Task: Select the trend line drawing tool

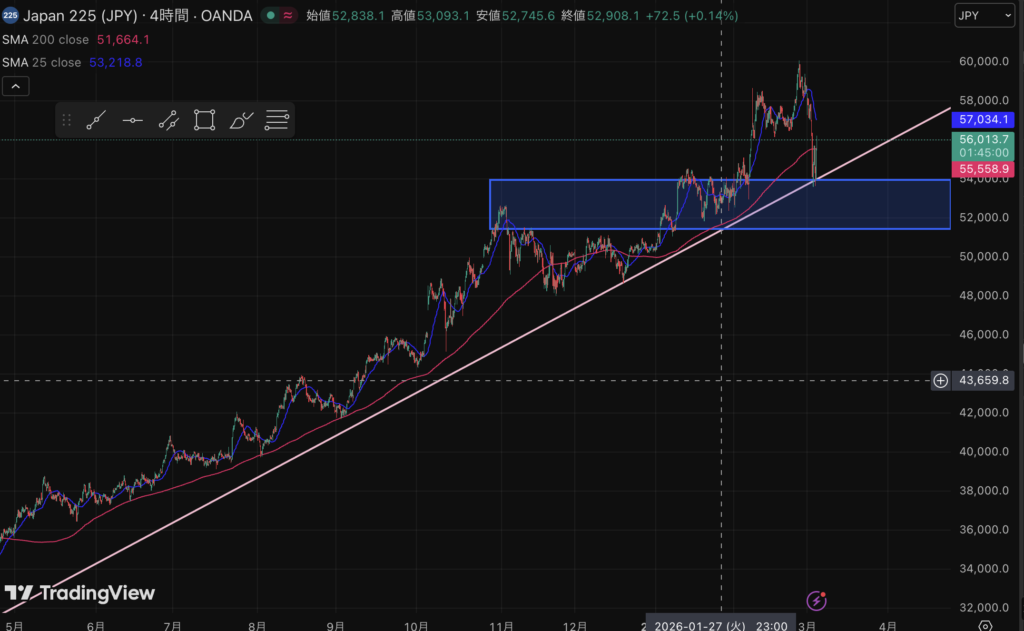Action: [x=96, y=121]
